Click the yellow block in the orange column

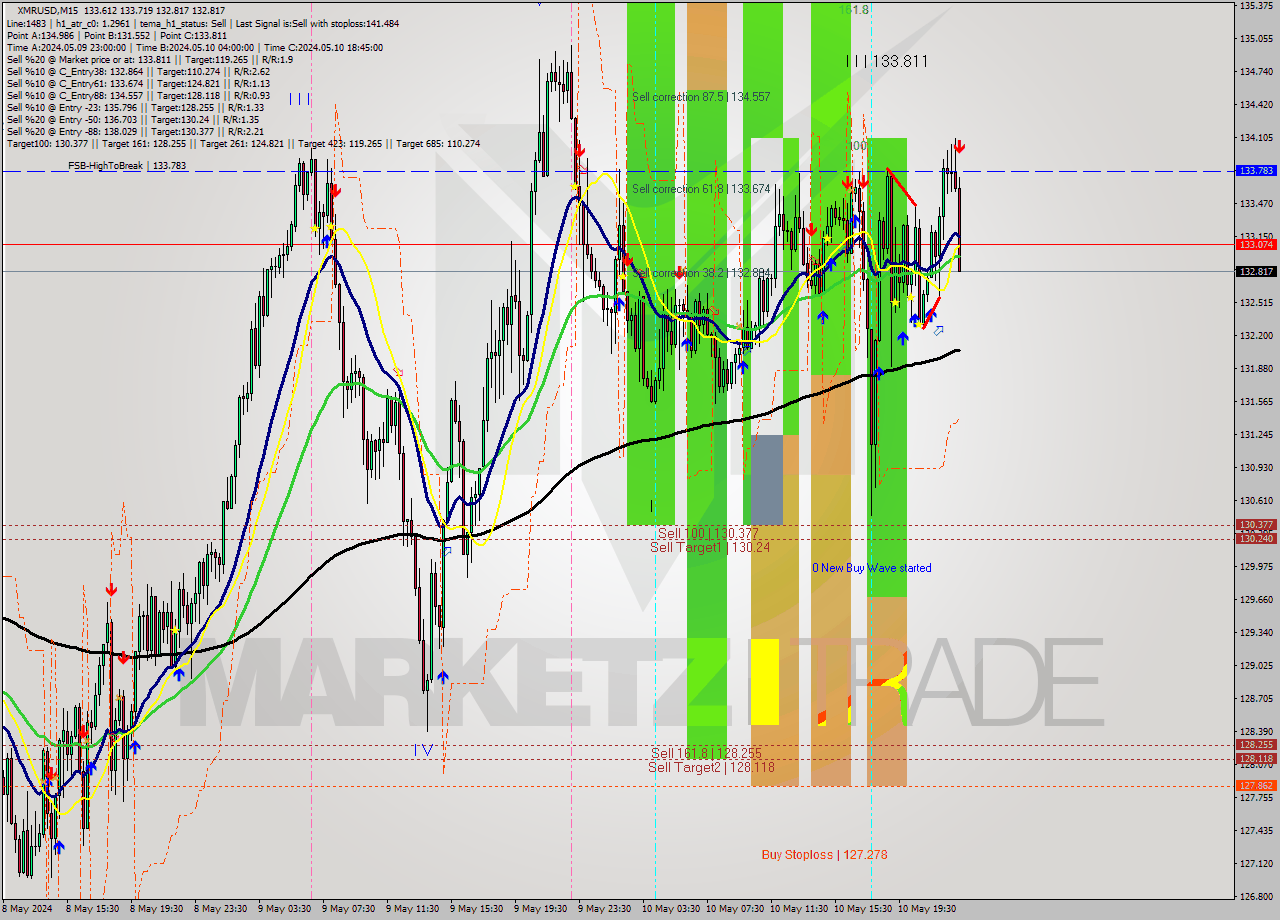[764, 682]
